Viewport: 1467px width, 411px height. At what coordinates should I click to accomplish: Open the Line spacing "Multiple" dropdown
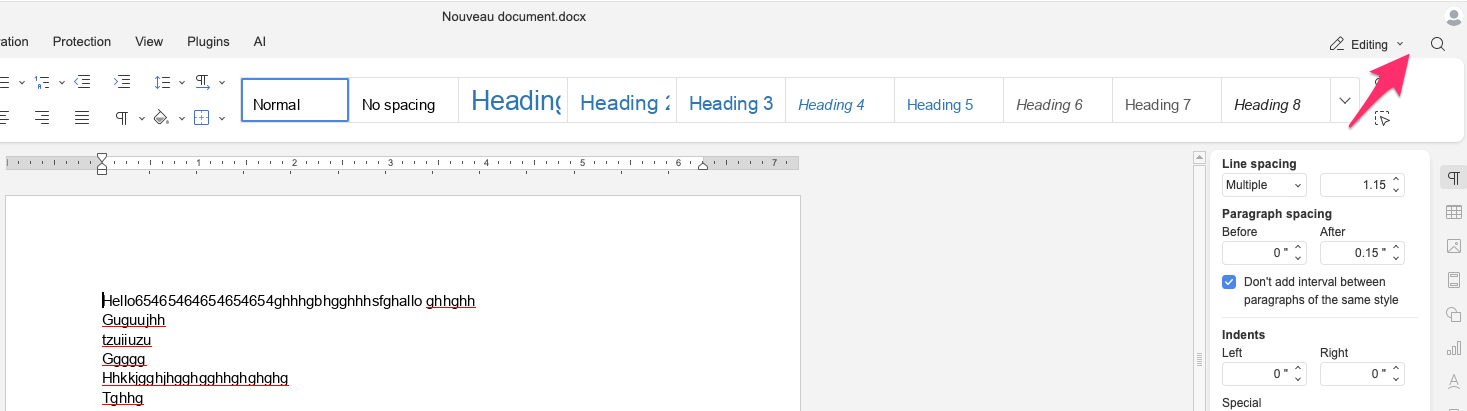pos(1264,185)
